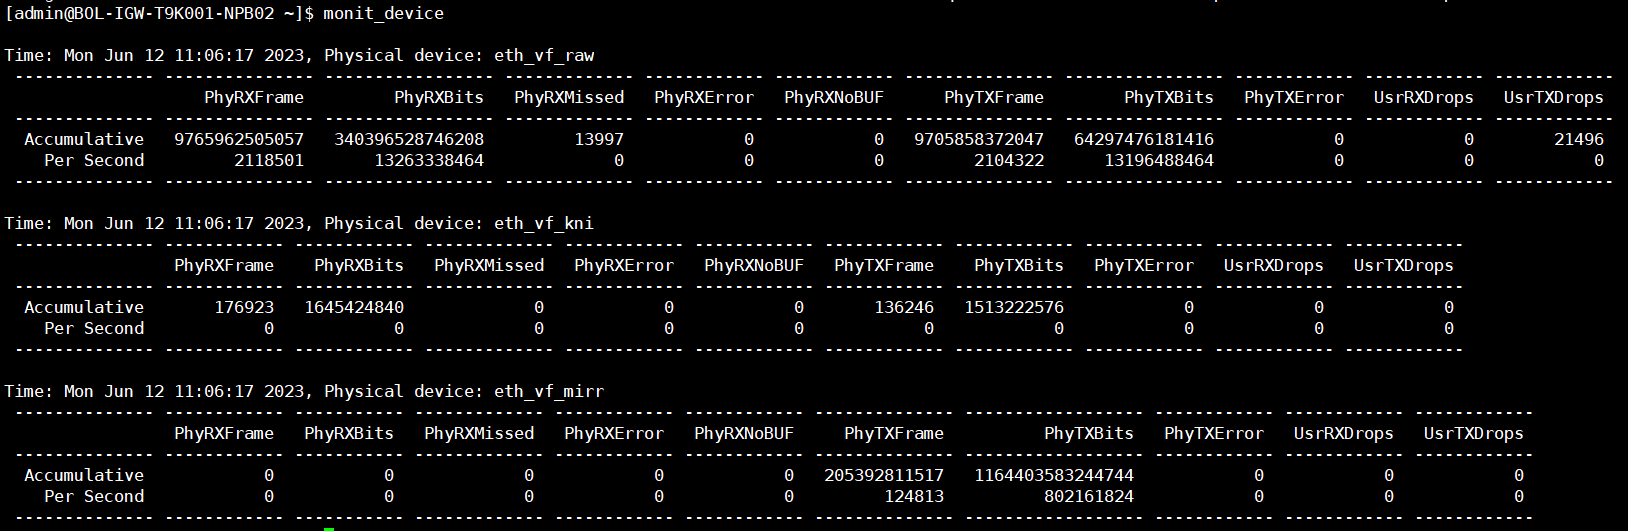The width and height of the screenshot is (1628, 531).
Task: Select the PhyTXFrame value 9705858372047
Action: click(x=979, y=139)
